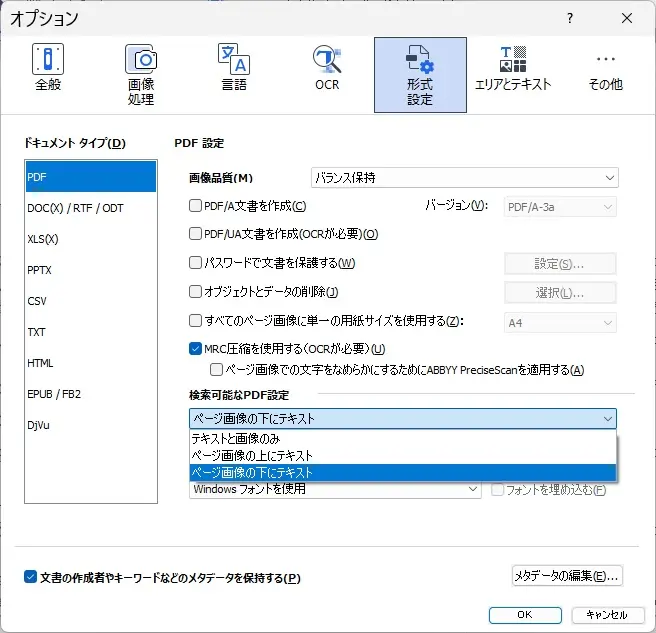Open the A4 paper size dropdown
656x633 pixels.
pyautogui.click(x=560, y=323)
